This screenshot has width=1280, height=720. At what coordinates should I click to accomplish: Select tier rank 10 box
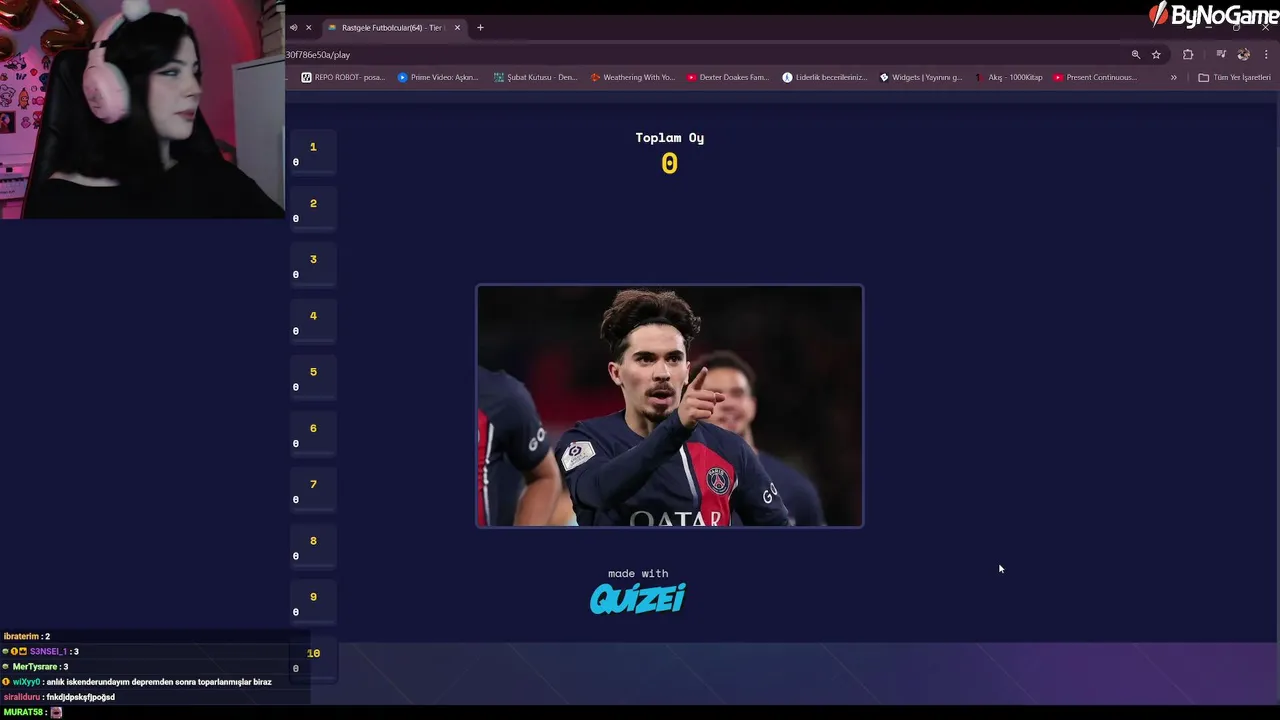tap(313, 659)
